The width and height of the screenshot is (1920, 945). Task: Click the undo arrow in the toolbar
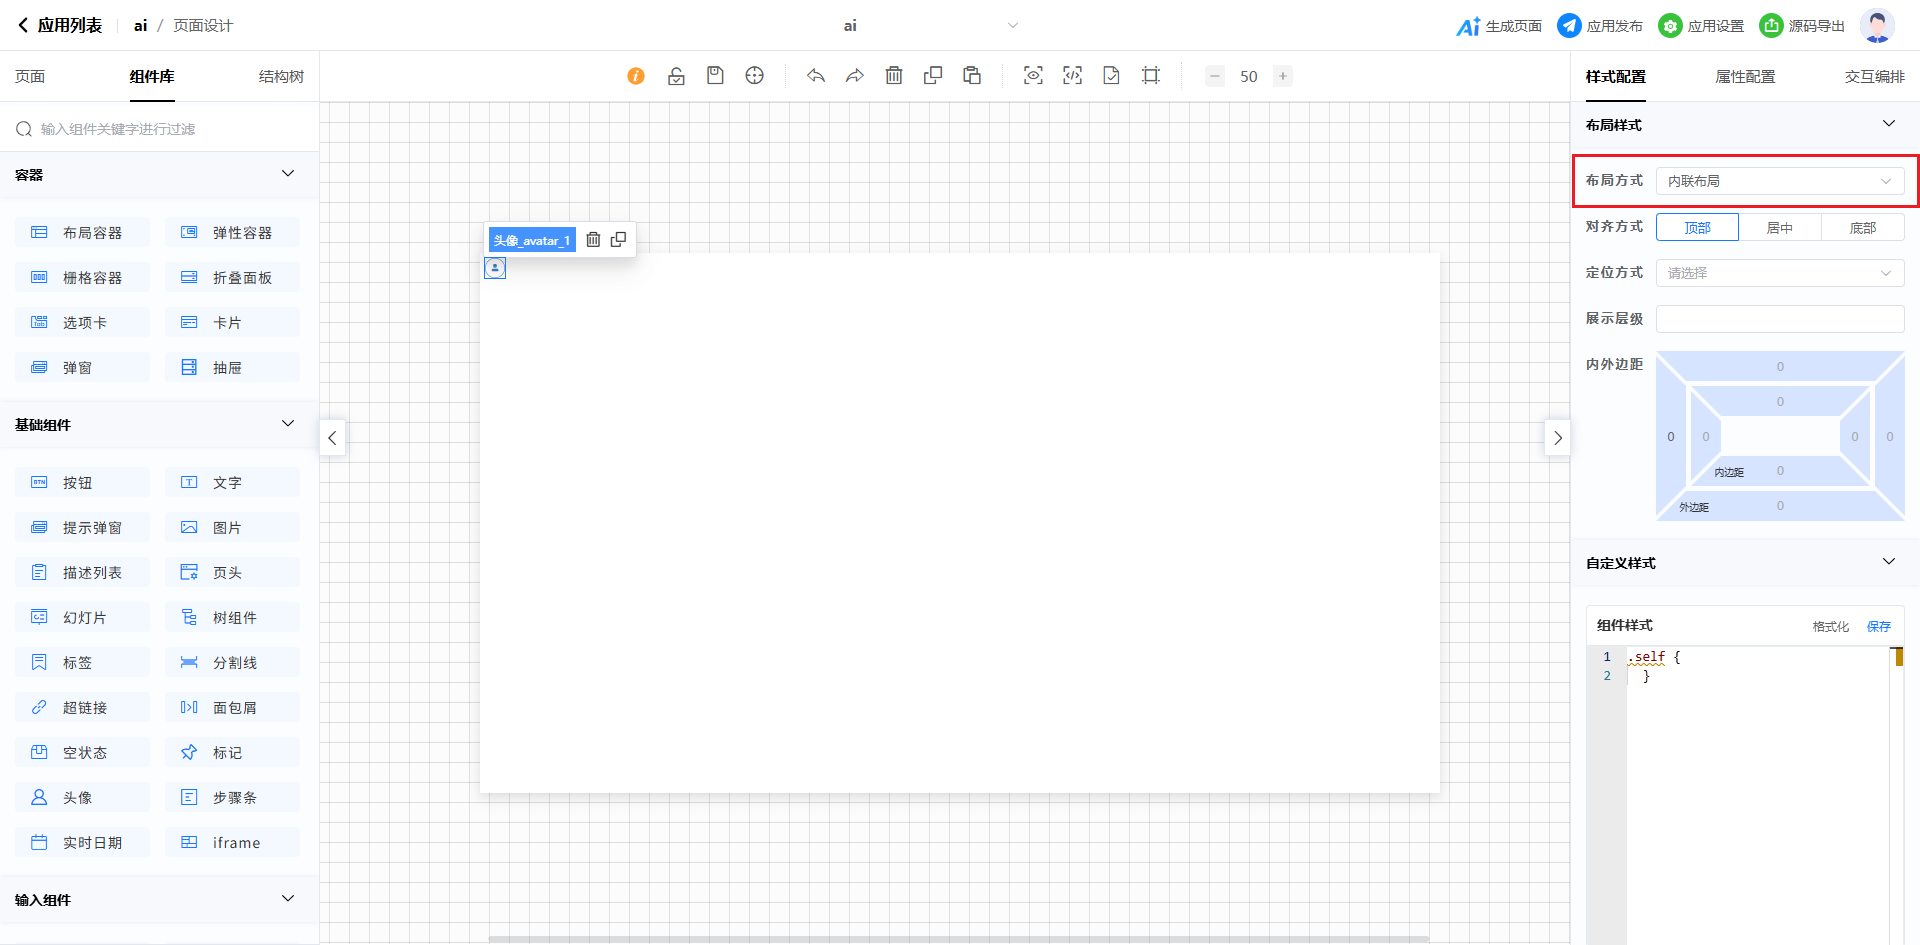click(816, 76)
